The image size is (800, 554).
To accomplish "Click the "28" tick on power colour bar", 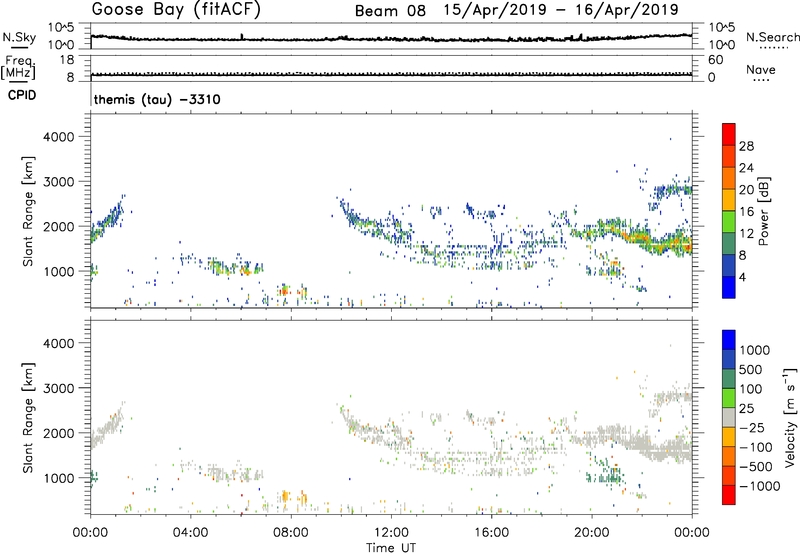I will point(746,146).
